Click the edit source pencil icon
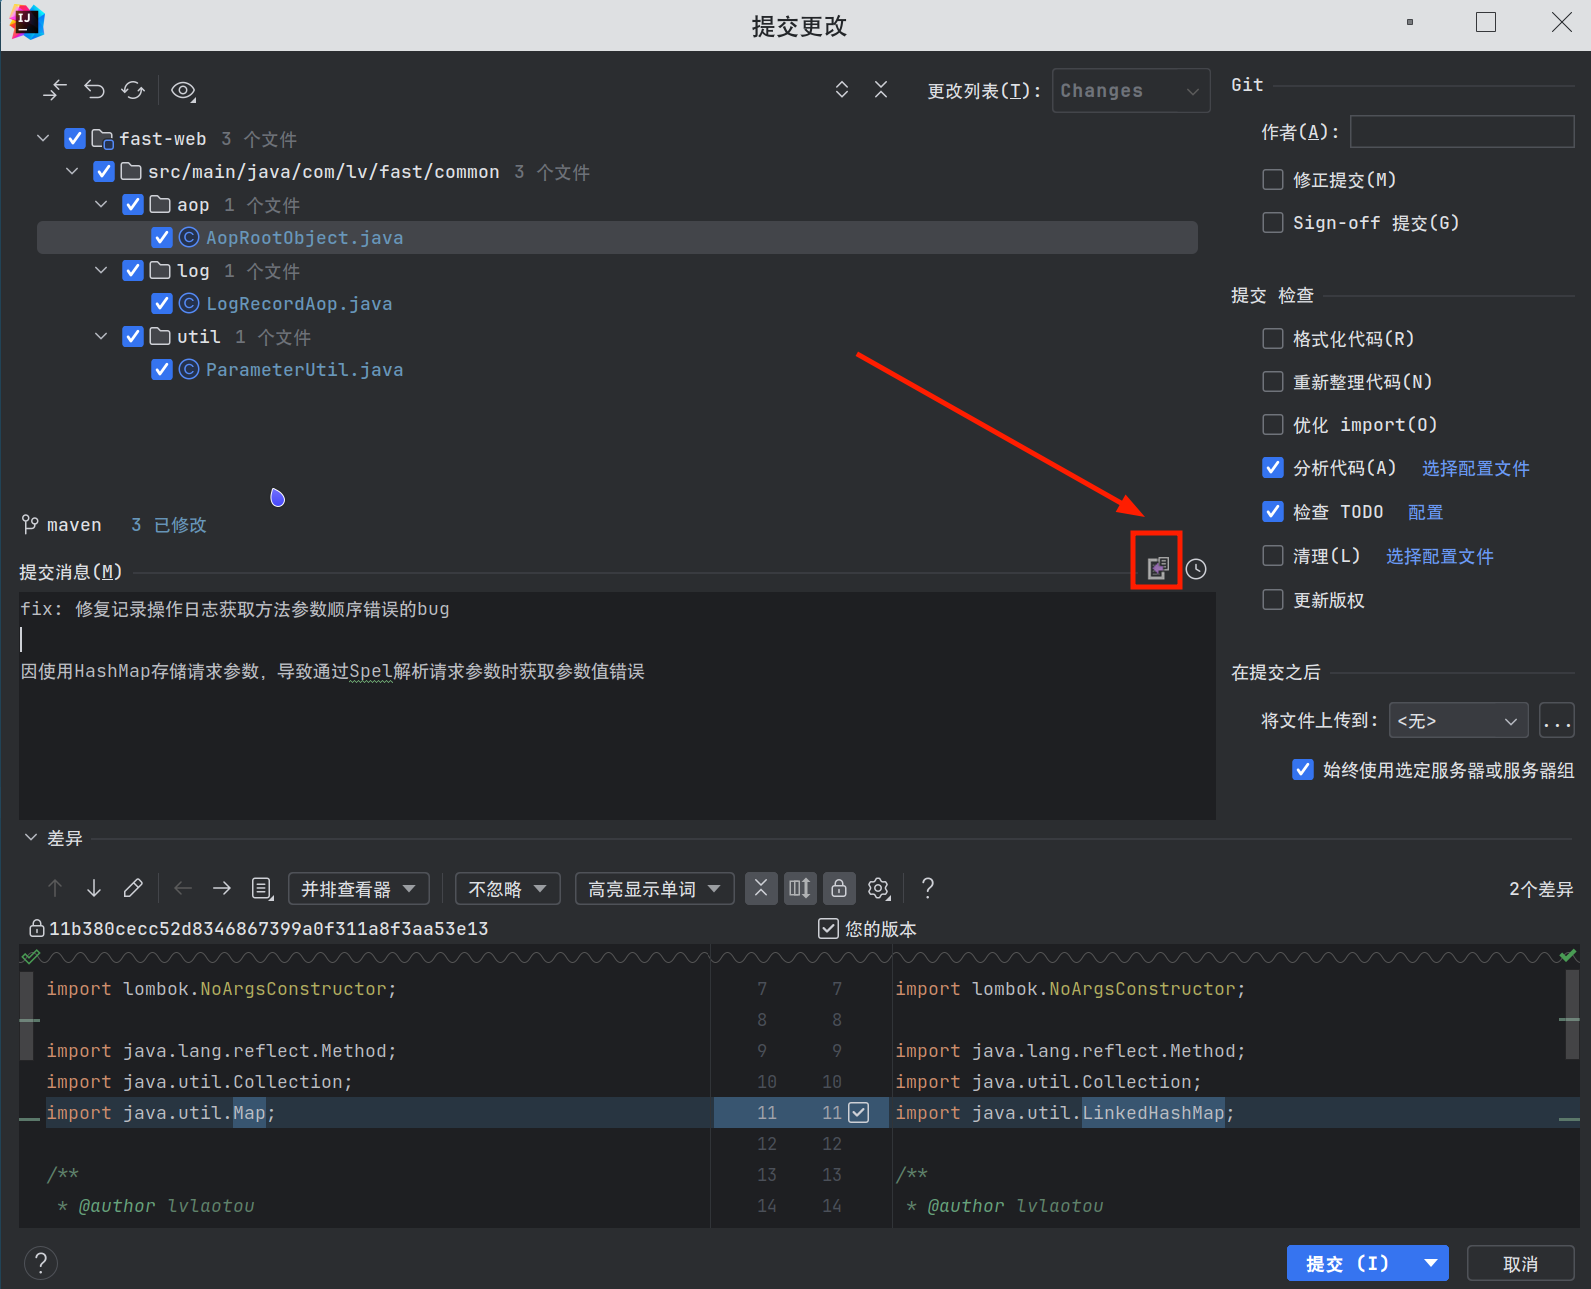Viewport: 1591px width, 1289px height. tap(133, 888)
